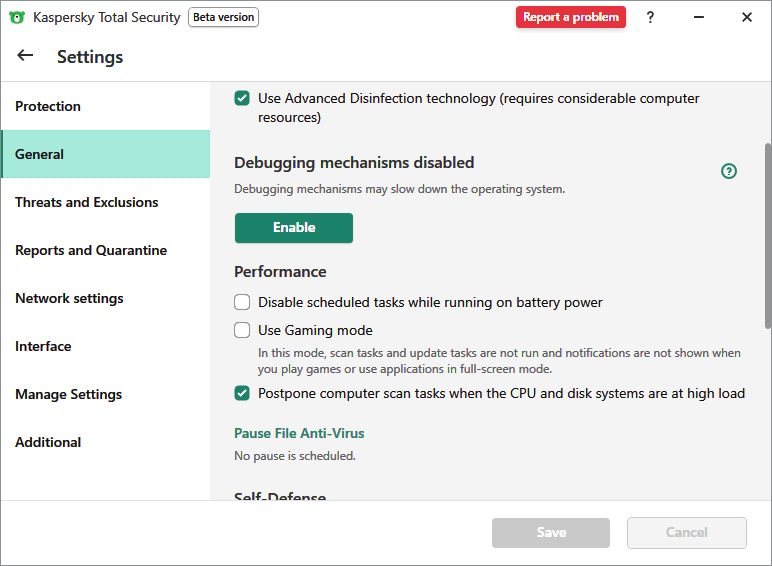772x566 pixels.
Task: Select Threats and Exclusions in sidebar
Action: pos(87,202)
